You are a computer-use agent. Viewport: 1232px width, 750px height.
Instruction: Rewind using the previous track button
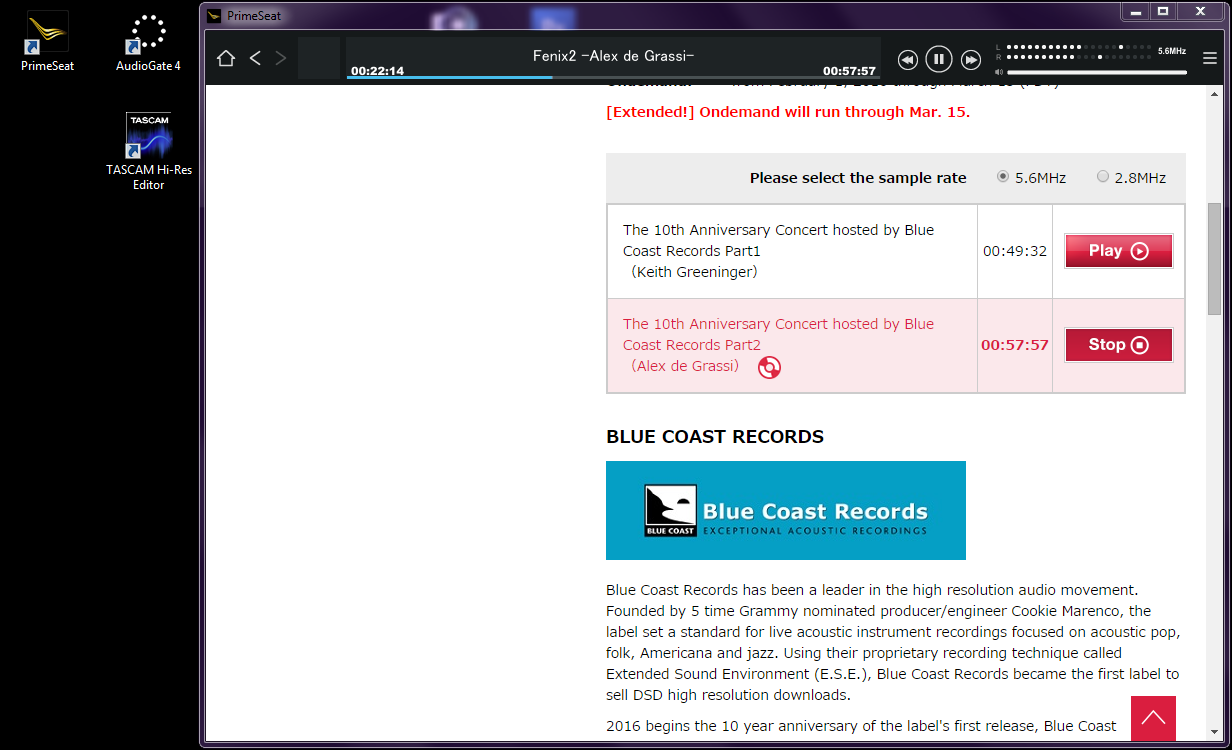(907, 60)
